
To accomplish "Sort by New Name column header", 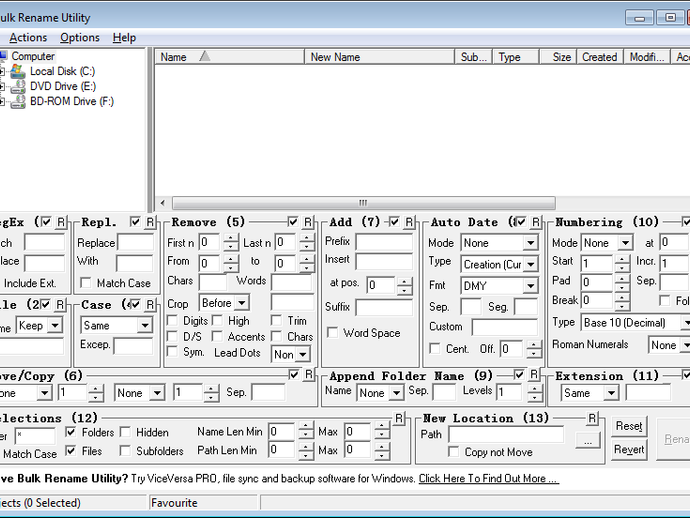I will pyautogui.click(x=380, y=57).
